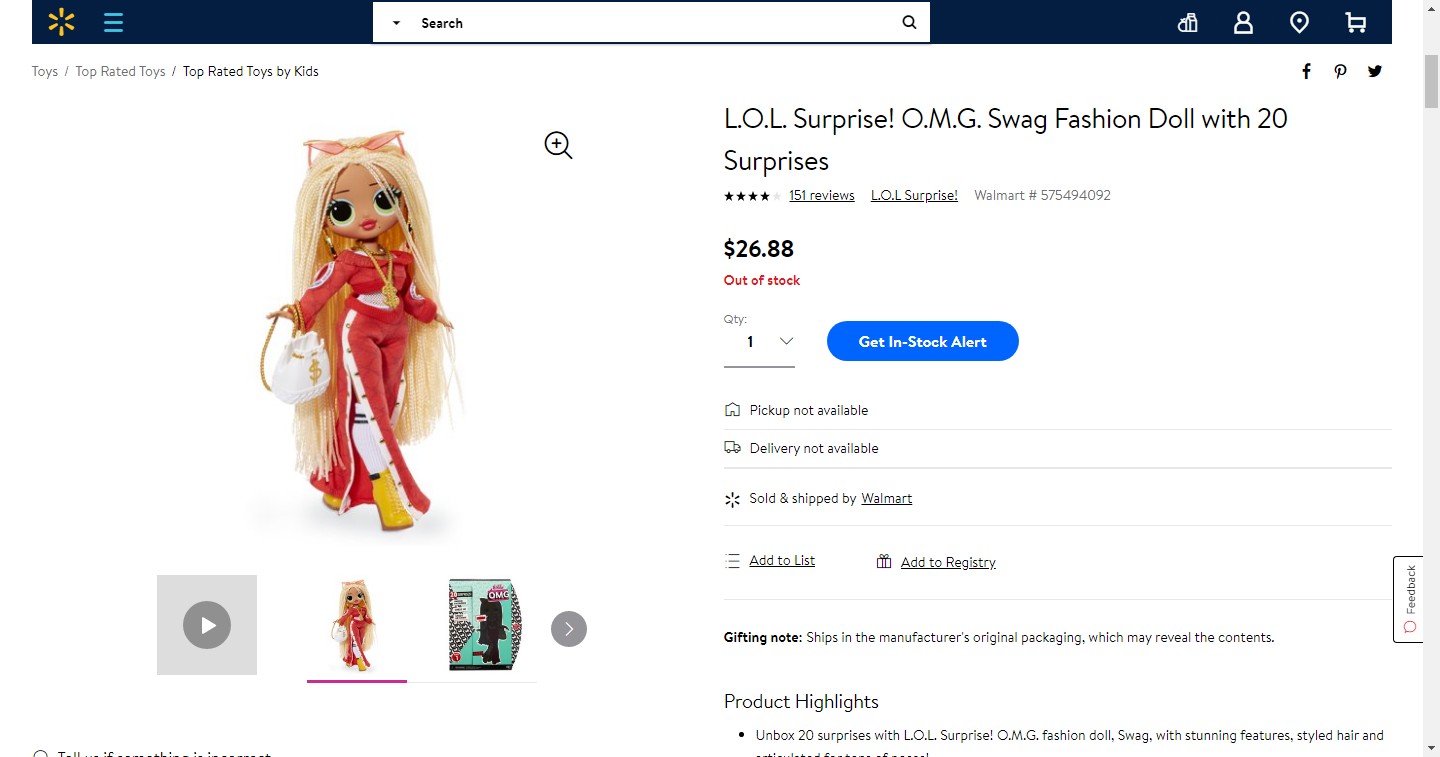Click Get In-Stock Alert button
This screenshot has height=757, width=1440.
pos(922,342)
